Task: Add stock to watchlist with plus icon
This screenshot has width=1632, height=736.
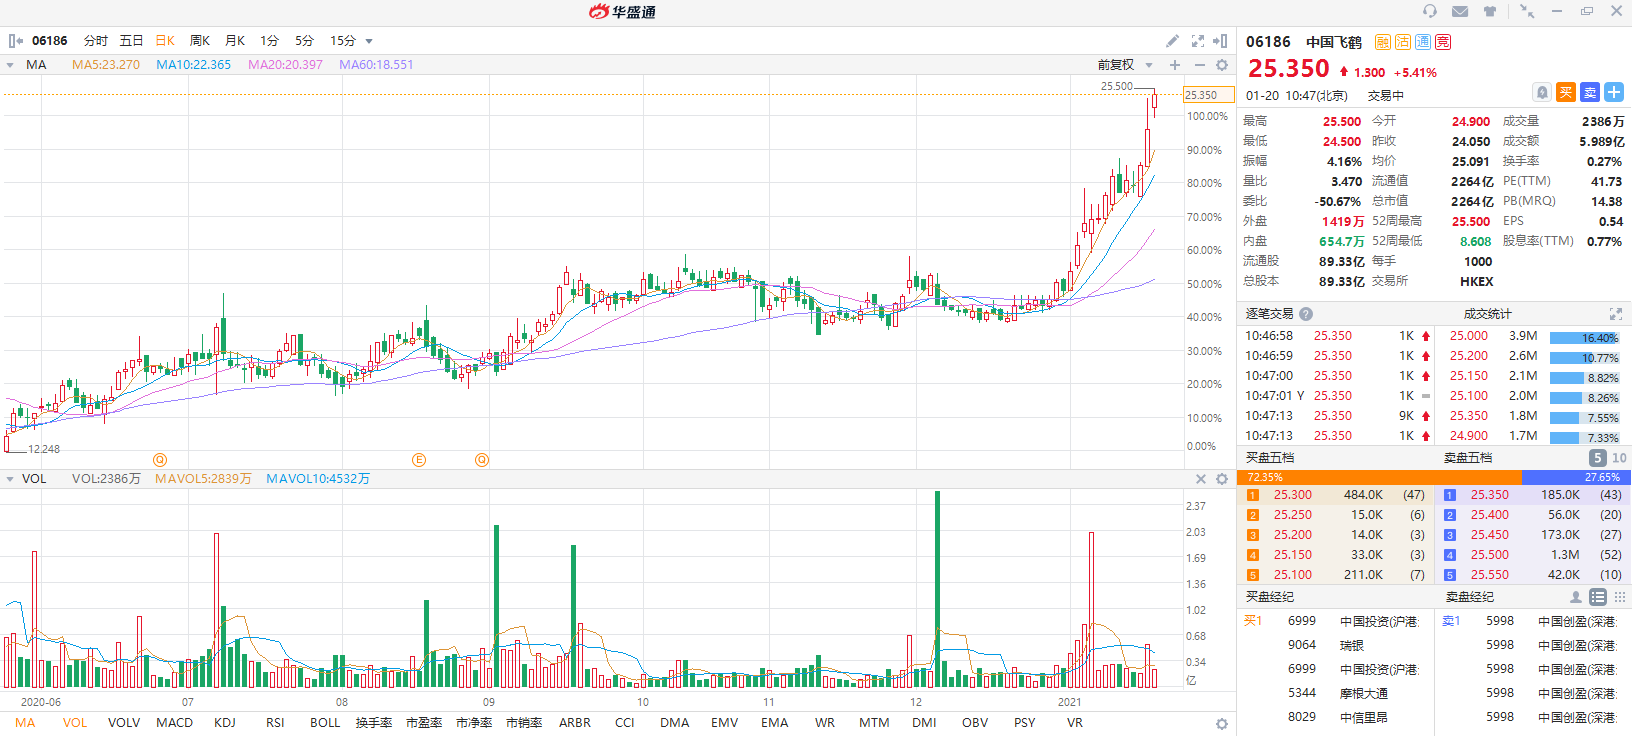Action: pos(1614,93)
